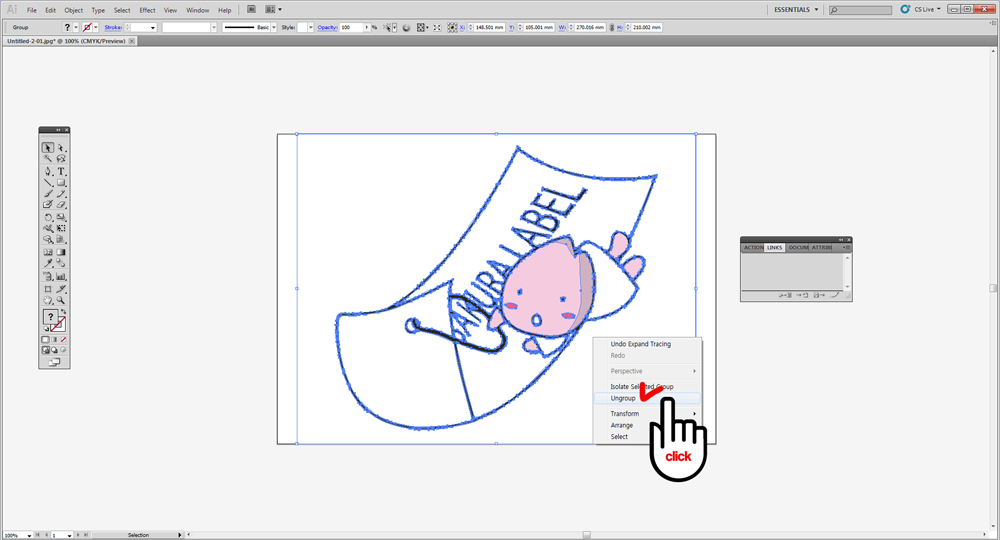Select the Blob Brush tool
Viewport: 1000px width, 540px height.
(48, 205)
